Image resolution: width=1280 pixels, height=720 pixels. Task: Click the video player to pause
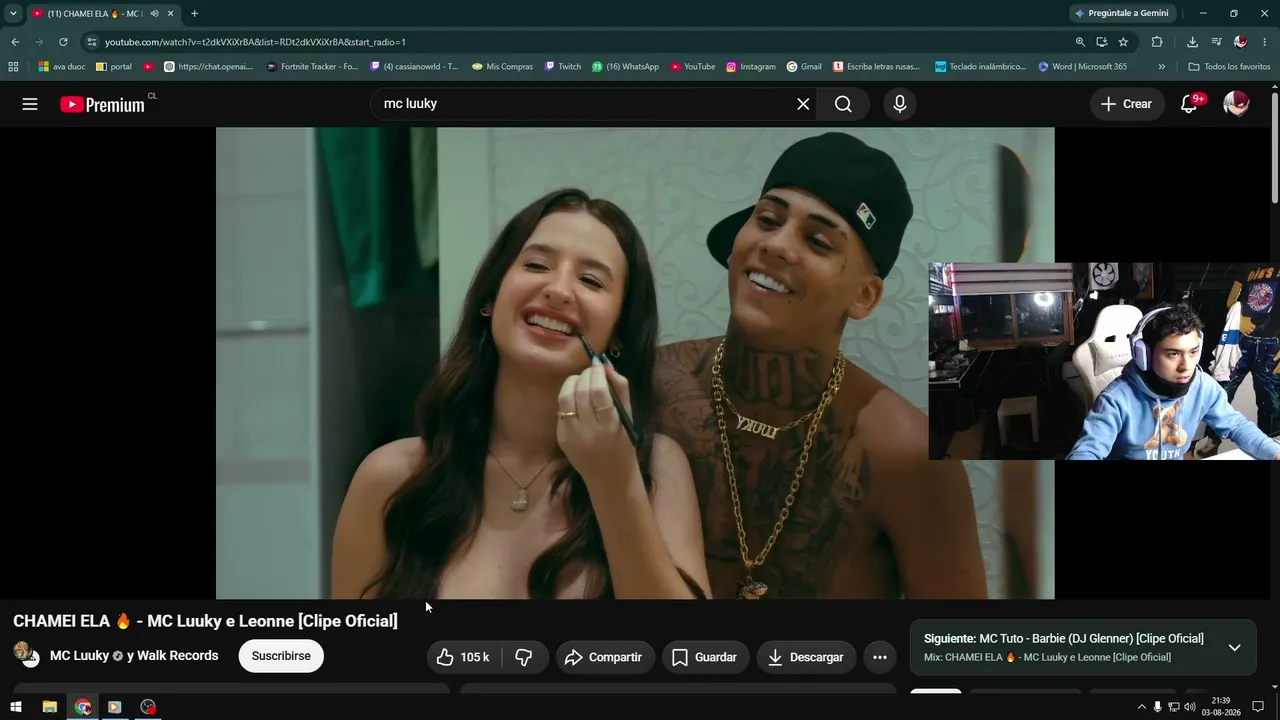point(635,363)
